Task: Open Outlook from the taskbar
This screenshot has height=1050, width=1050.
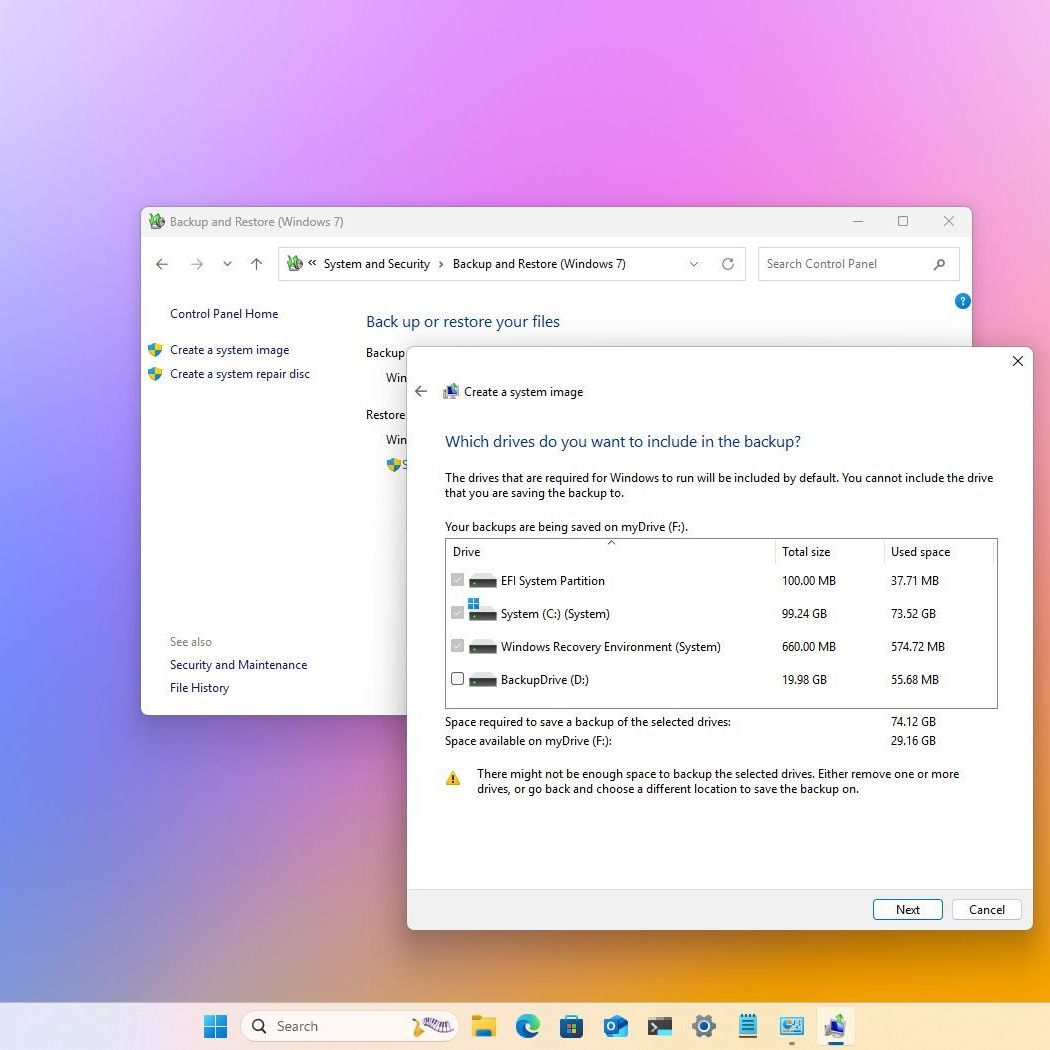Action: pos(615,1026)
